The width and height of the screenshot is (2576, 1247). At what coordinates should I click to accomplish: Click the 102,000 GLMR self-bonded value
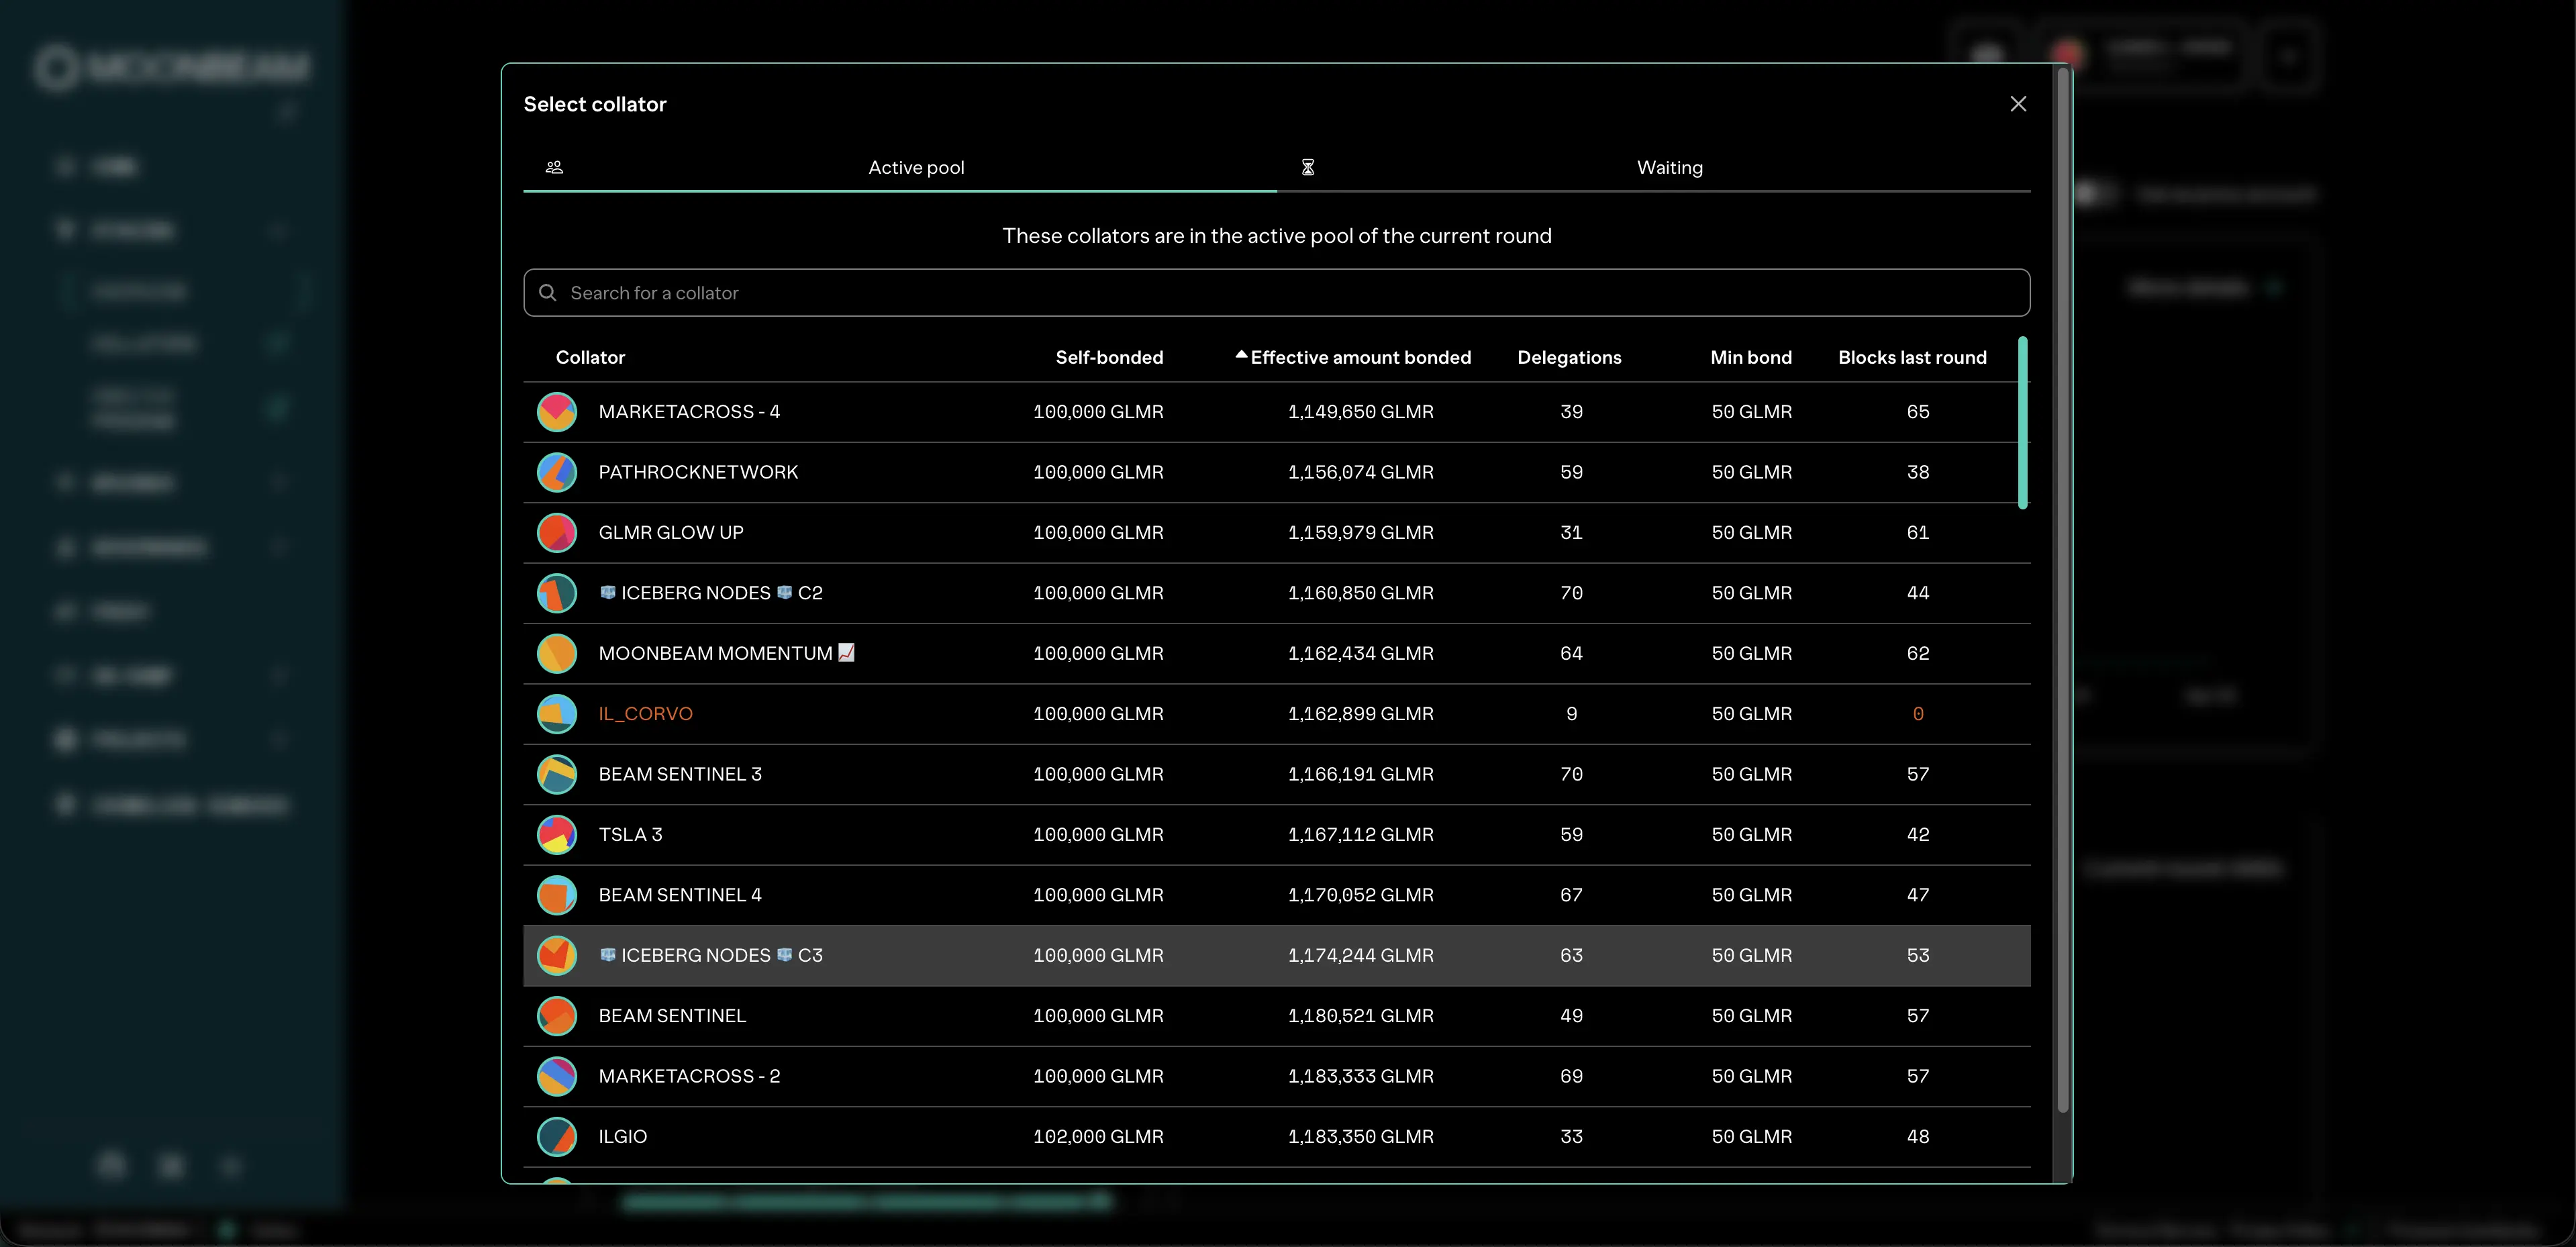[x=1098, y=1137]
